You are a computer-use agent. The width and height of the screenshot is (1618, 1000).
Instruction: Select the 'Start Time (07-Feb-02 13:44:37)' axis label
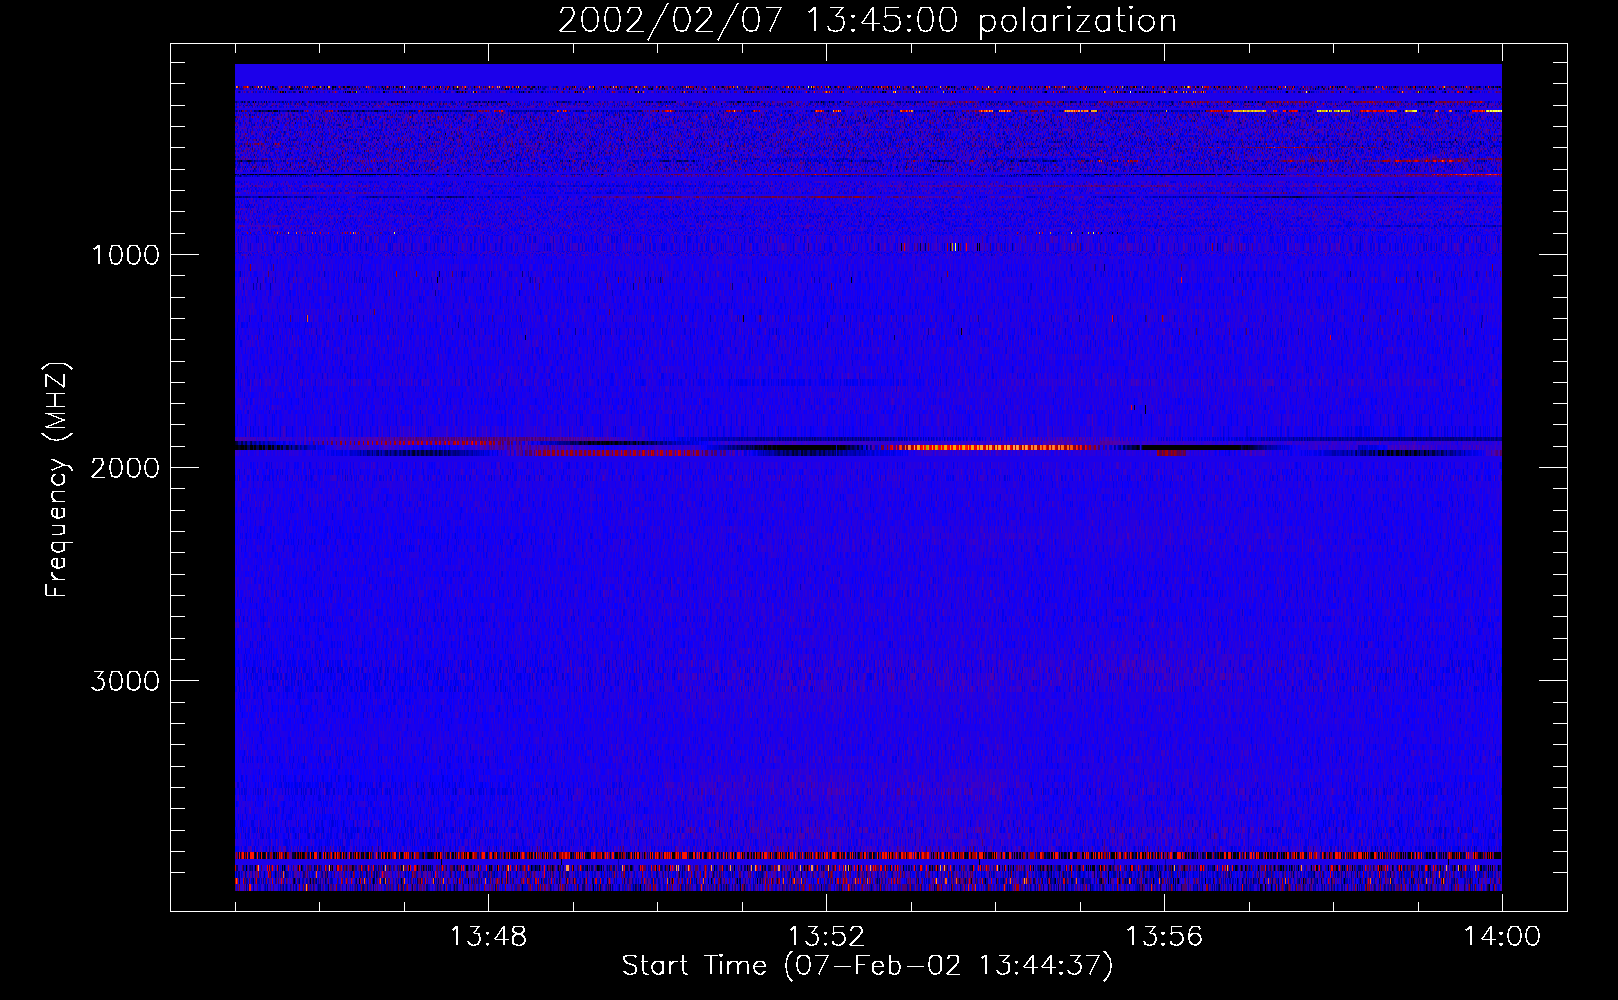click(x=867, y=966)
